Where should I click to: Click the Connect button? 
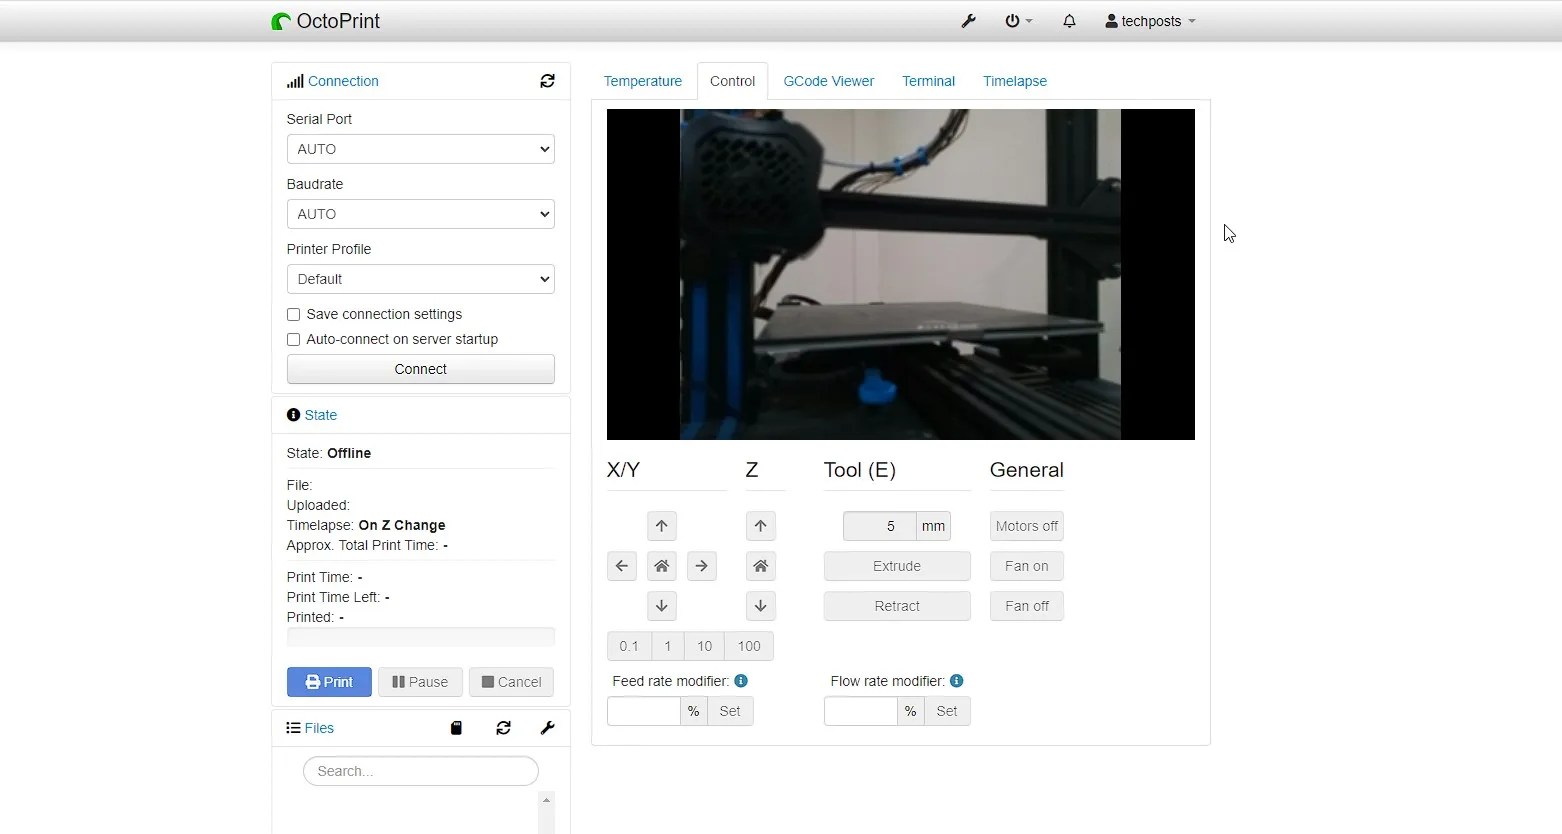coord(420,369)
